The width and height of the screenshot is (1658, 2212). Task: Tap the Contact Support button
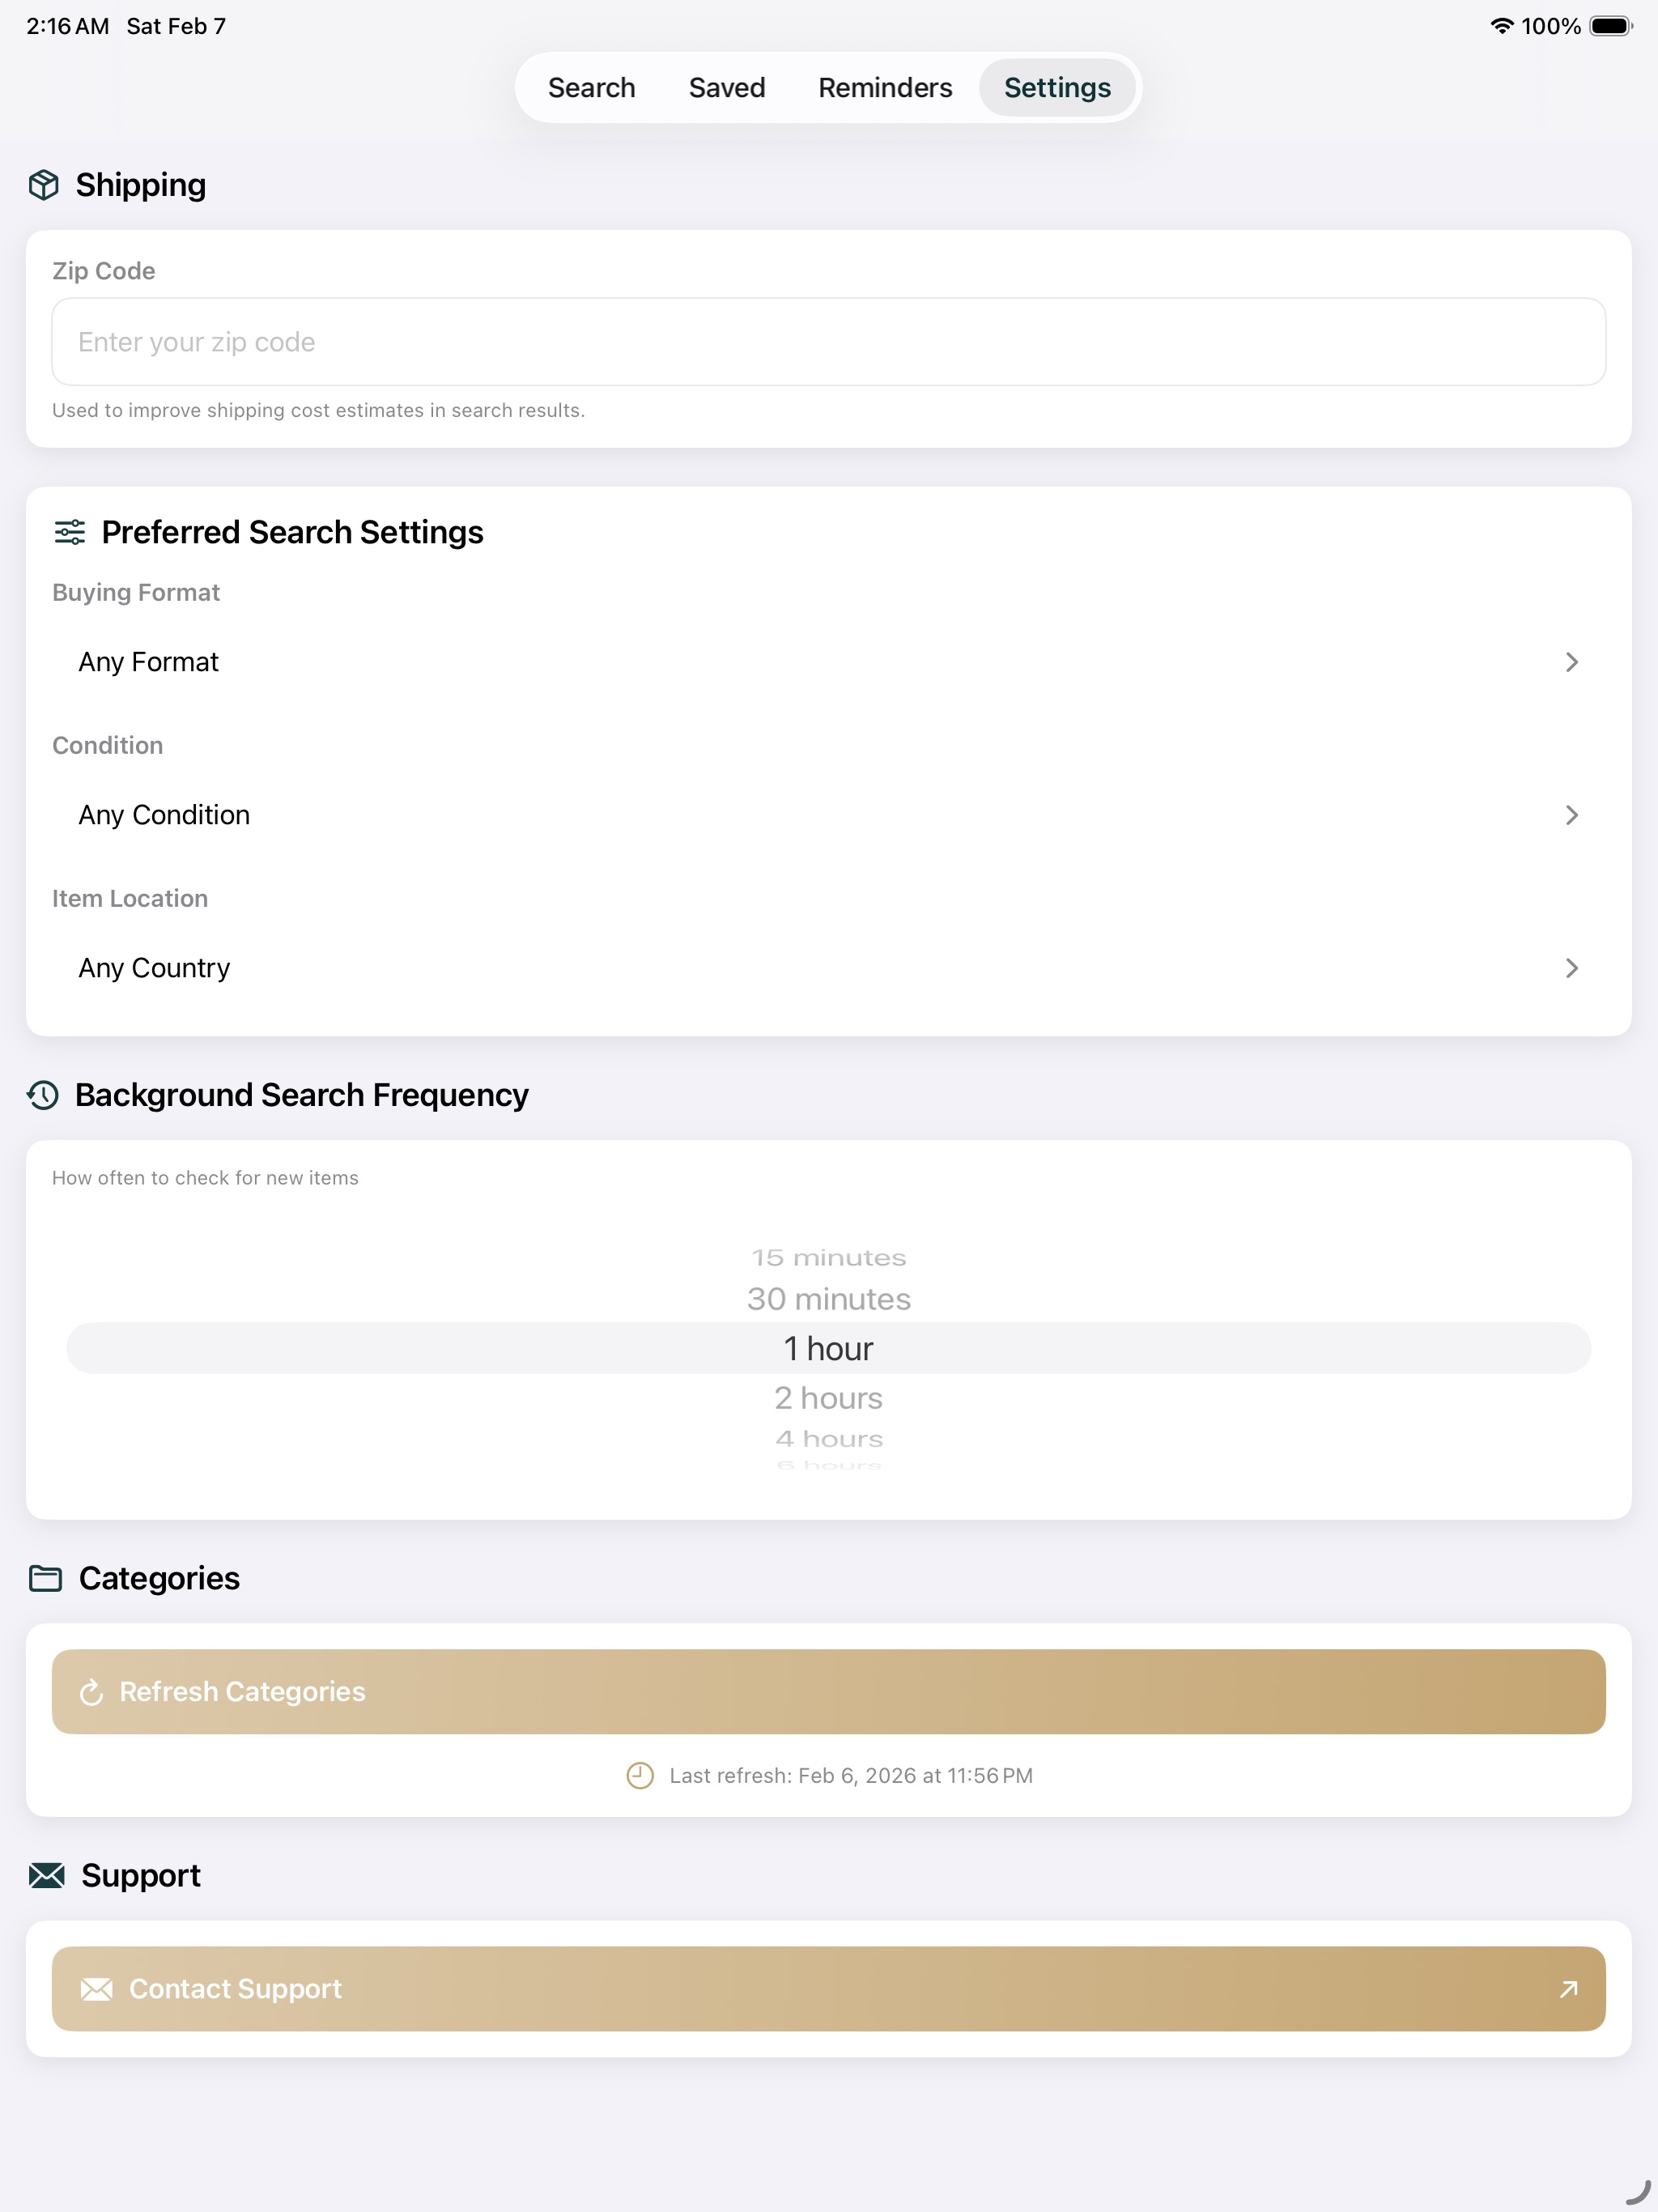[829, 1989]
